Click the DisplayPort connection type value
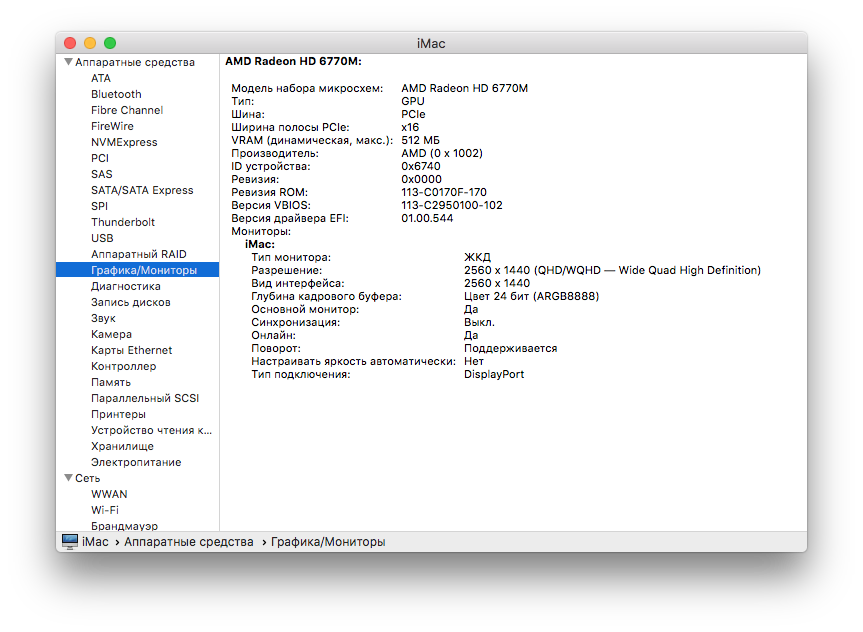The image size is (863, 632). click(494, 374)
